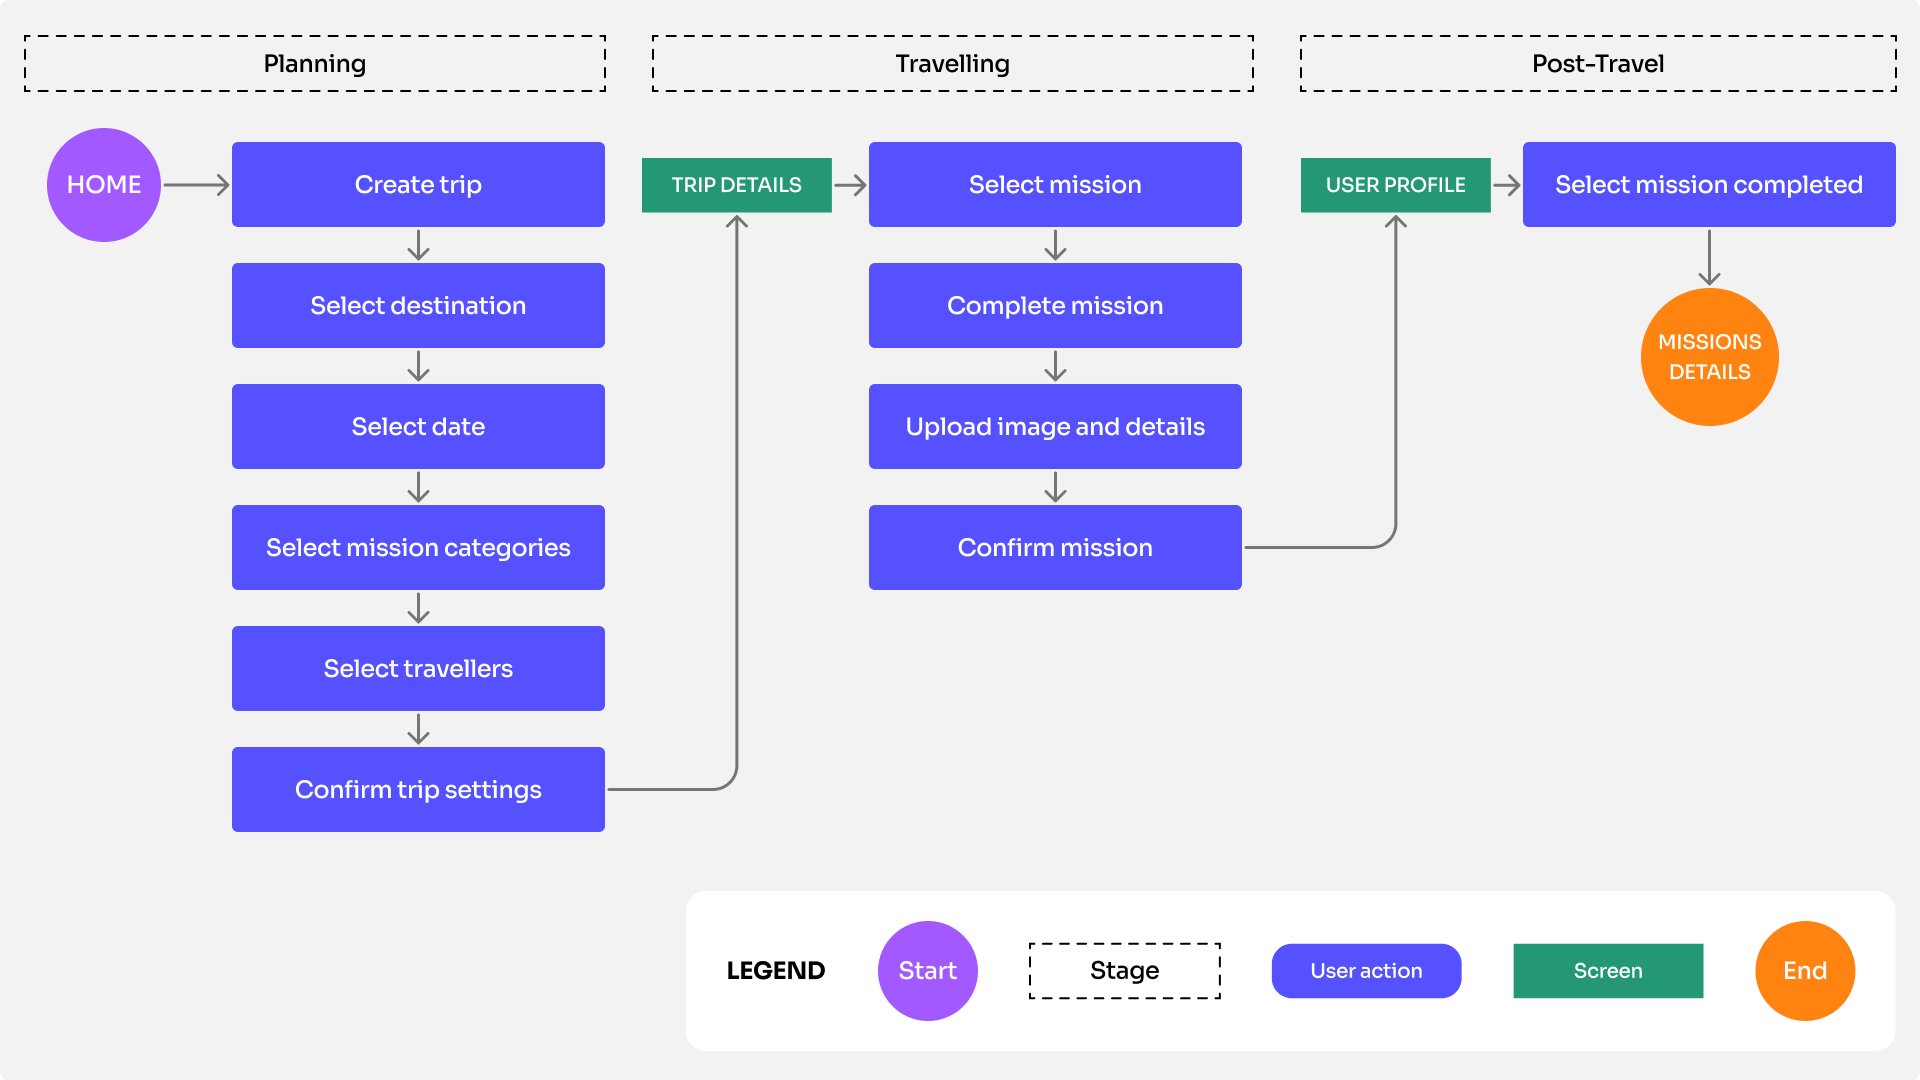This screenshot has height=1080, width=1920.
Task: Click the purple Start legend circle
Action: pyautogui.click(x=927, y=970)
